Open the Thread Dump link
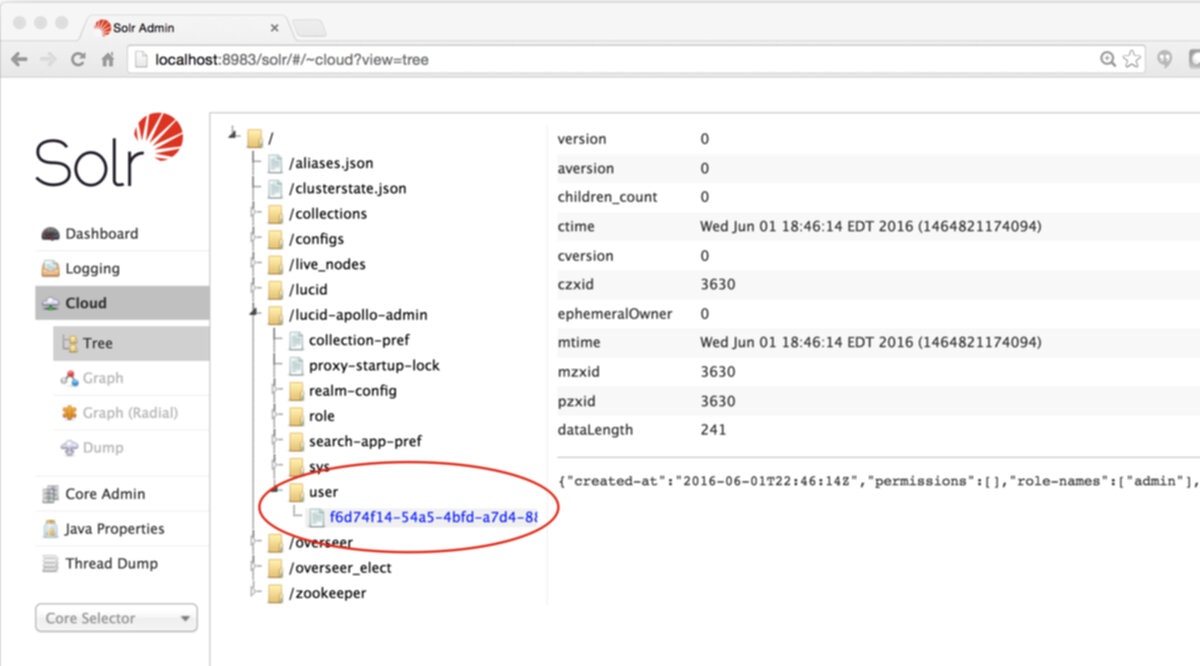The height and width of the screenshot is (666, 1200). pyautogui.click(x=111, y=564)
